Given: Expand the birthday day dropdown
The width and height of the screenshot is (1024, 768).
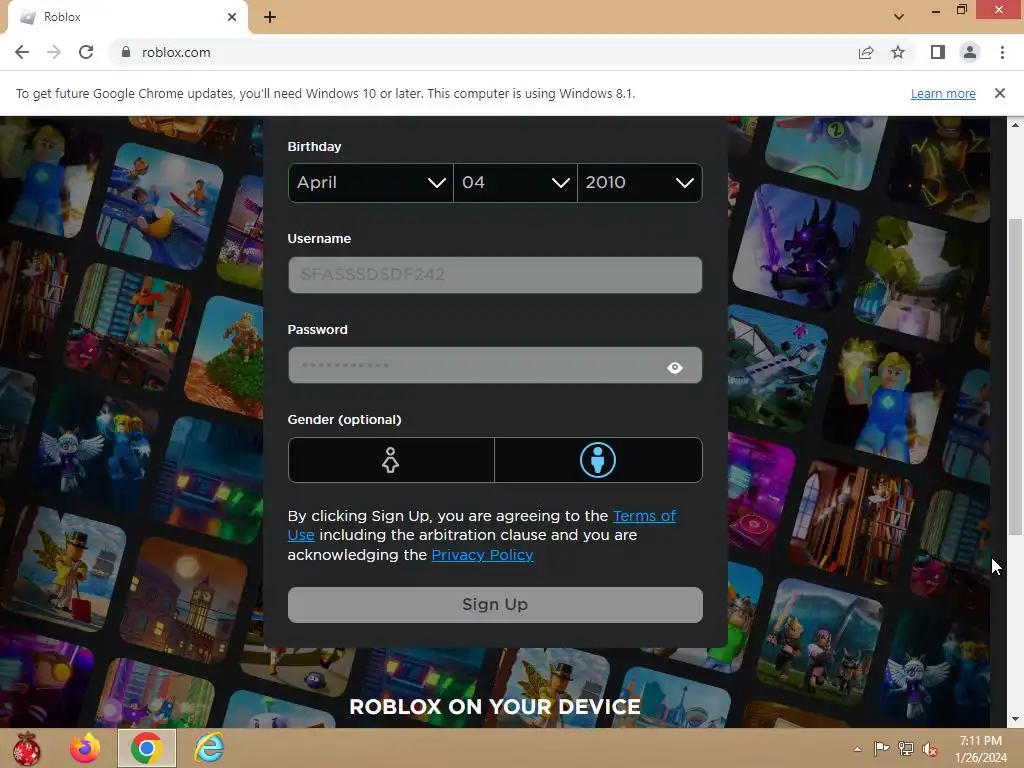Looking at the screenshot, I should pyautogui.click(x=515, y=182).
